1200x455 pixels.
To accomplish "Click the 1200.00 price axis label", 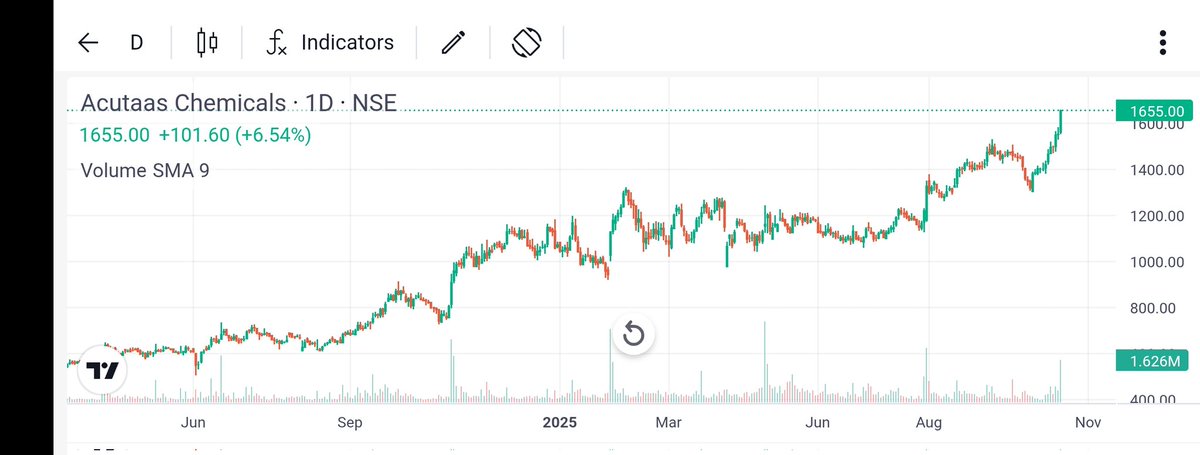I will tap(1157, 216).
